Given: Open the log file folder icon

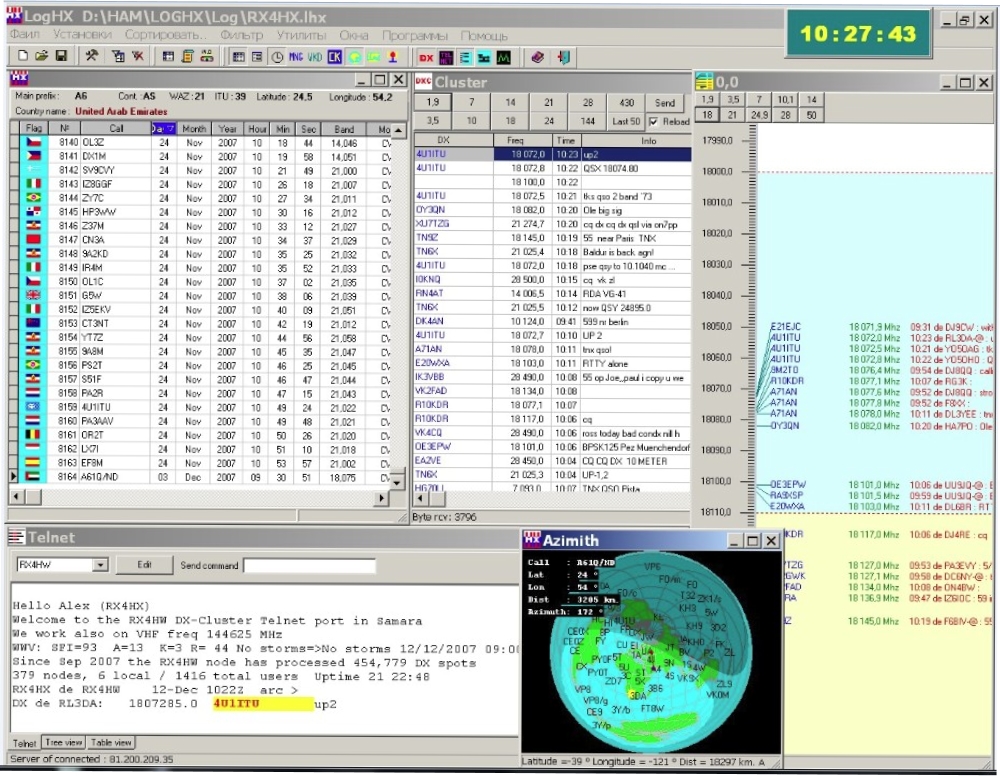Looking at the screenshot, I should coord(42,57).
